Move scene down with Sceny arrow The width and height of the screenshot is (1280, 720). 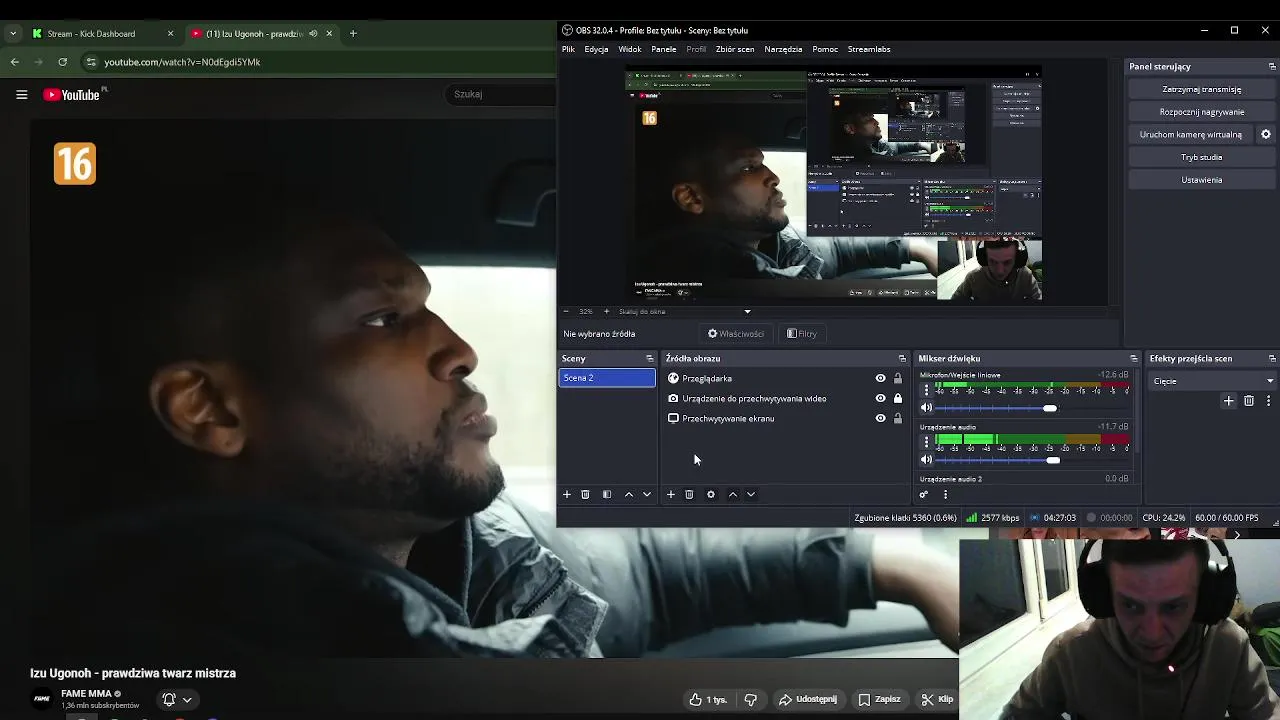(x=647, y=494)
